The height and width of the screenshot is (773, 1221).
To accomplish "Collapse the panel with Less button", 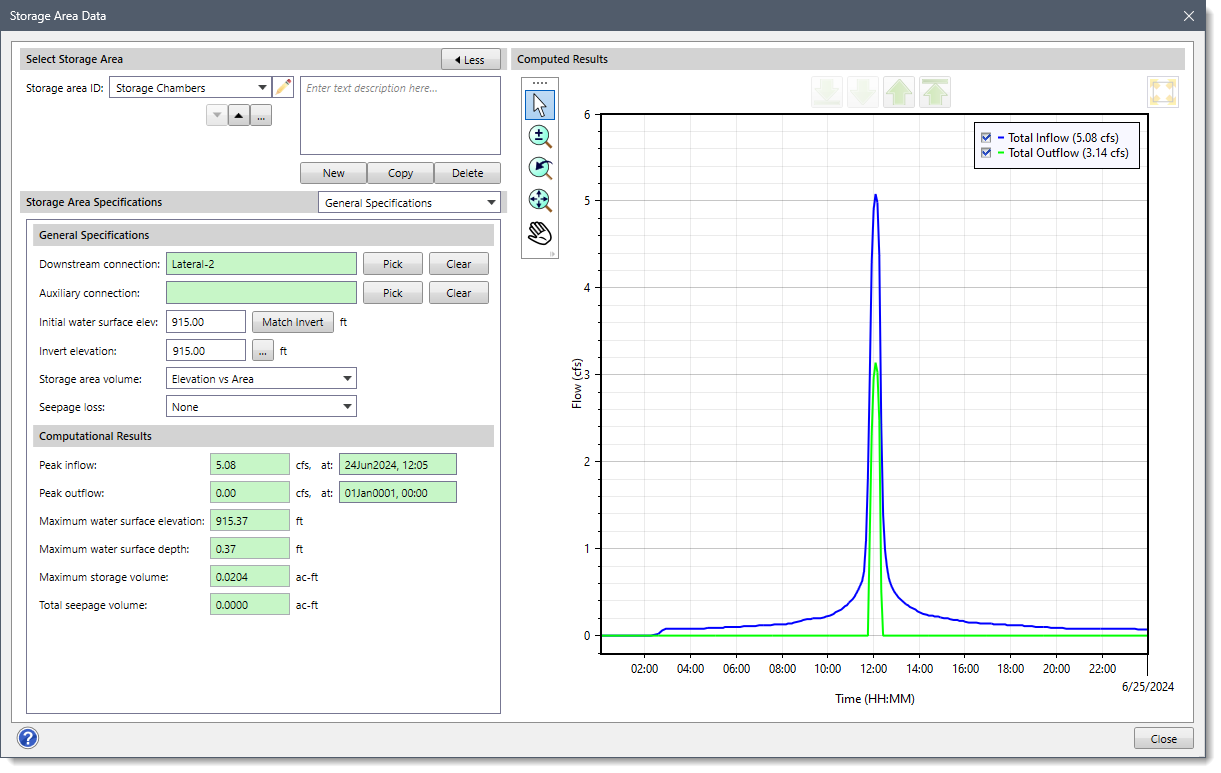I will click(470, 60).
